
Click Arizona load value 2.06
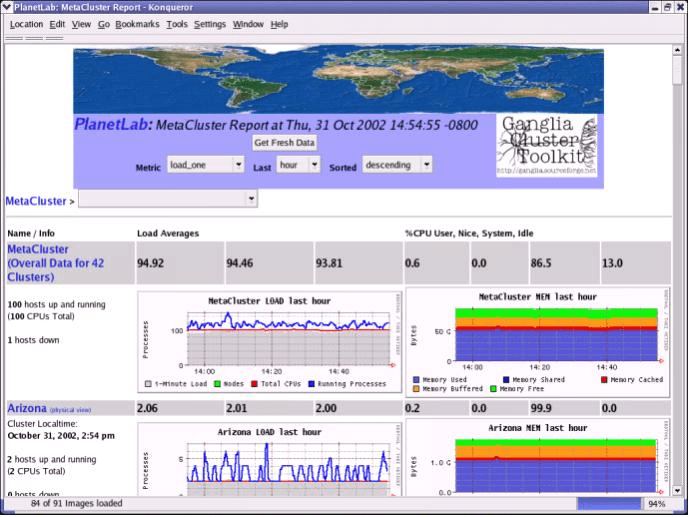coord(147,408)
